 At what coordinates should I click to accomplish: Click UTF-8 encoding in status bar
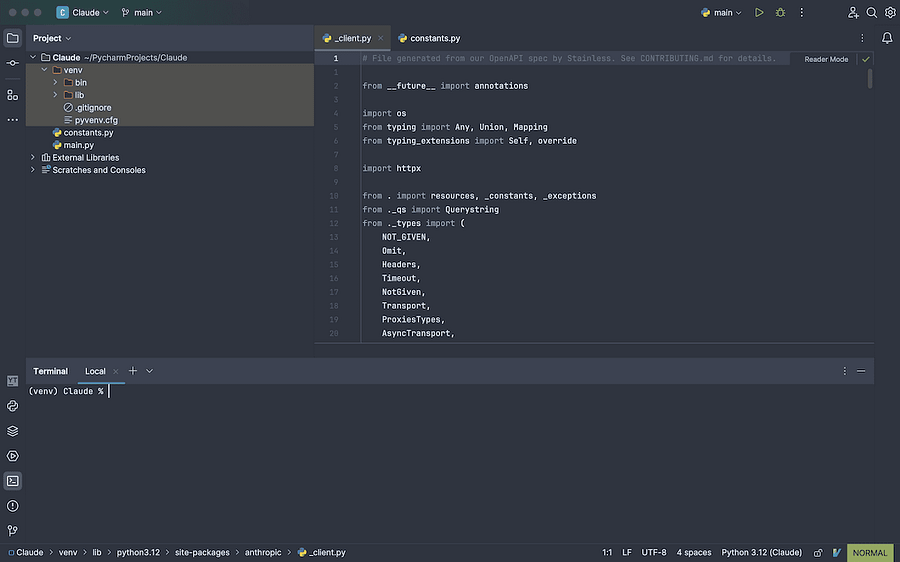click(x=654, y=552)
